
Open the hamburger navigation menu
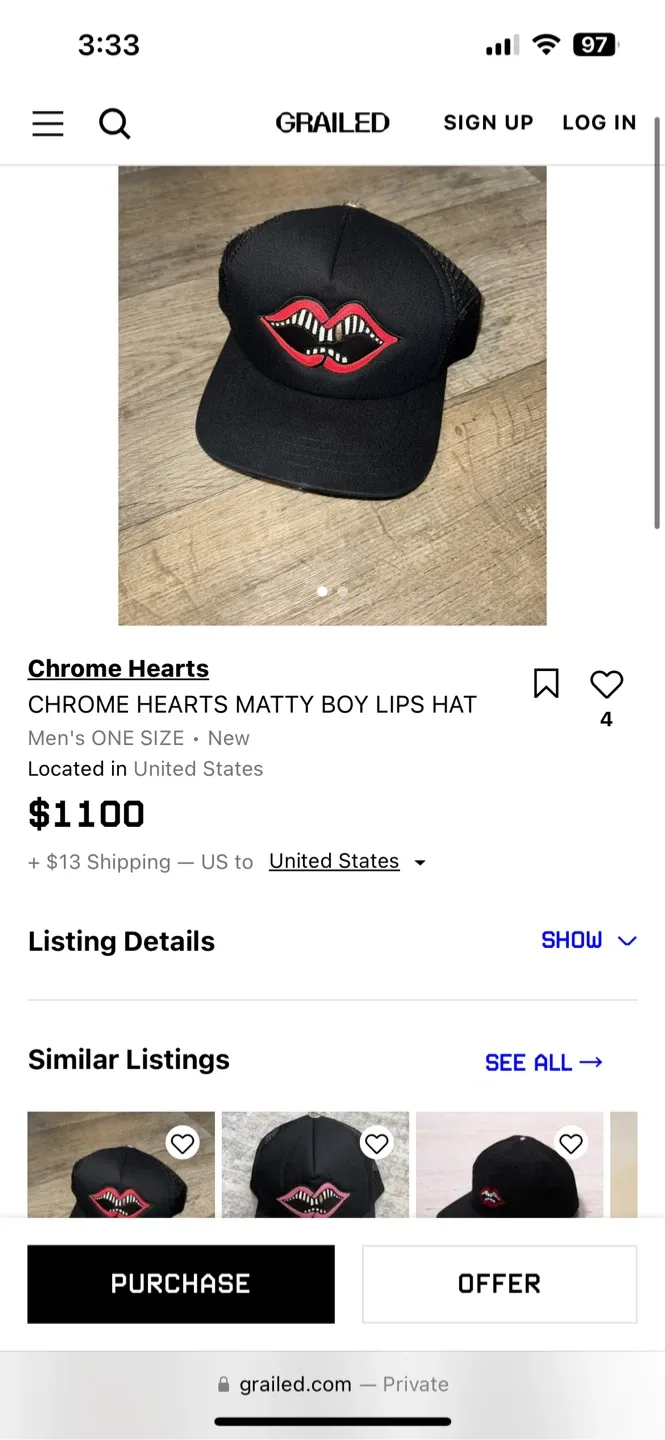(47, 123)
